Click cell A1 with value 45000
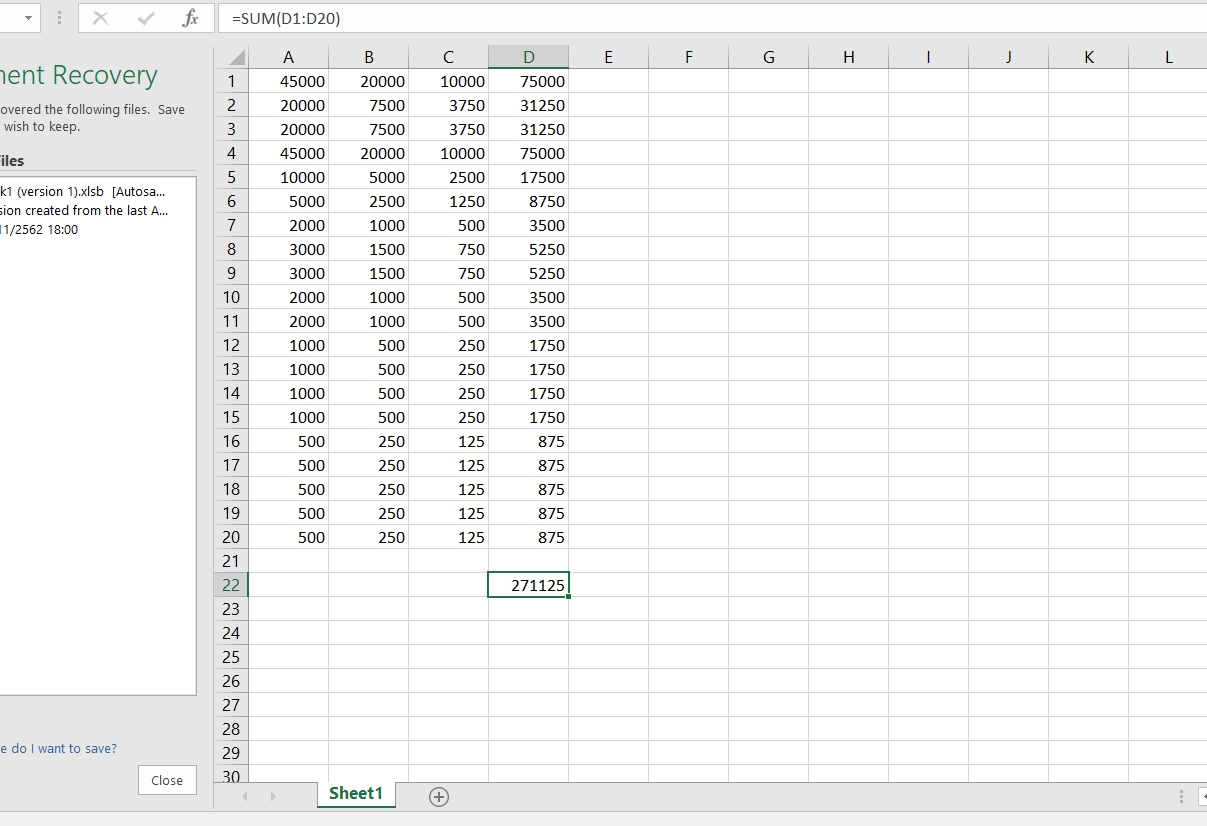This screenshot has width=1207, height=826. [289, 82]
